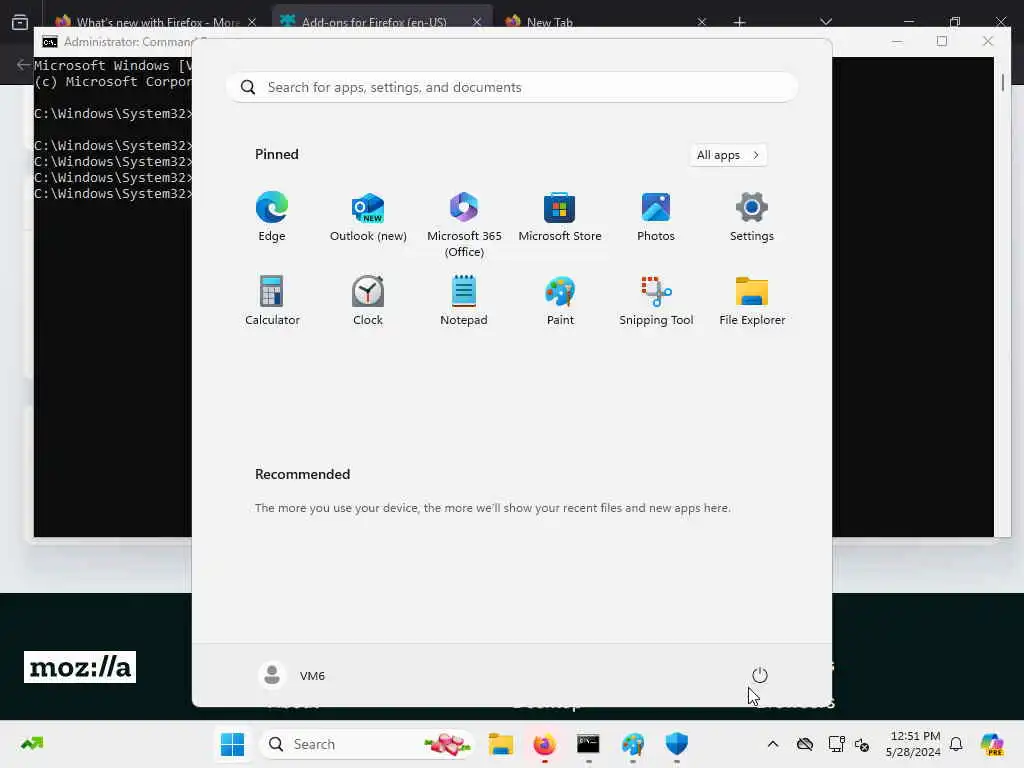The height and width of the screenshot is (768, 1024).
Task: Click the Command Prompt window title icon
Action: [50, 42]
